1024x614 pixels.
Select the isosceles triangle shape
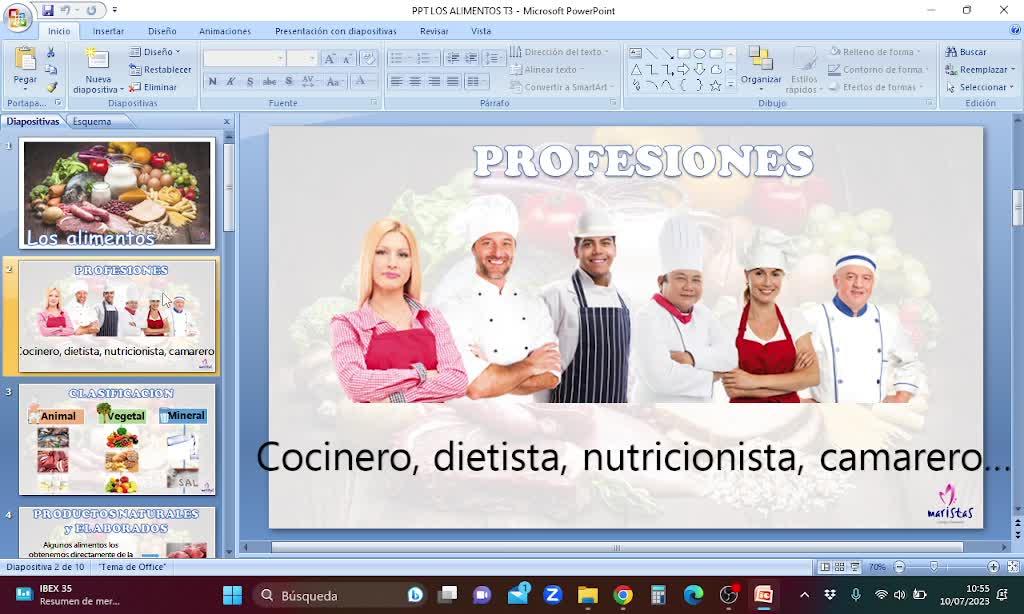pos(635,69)
